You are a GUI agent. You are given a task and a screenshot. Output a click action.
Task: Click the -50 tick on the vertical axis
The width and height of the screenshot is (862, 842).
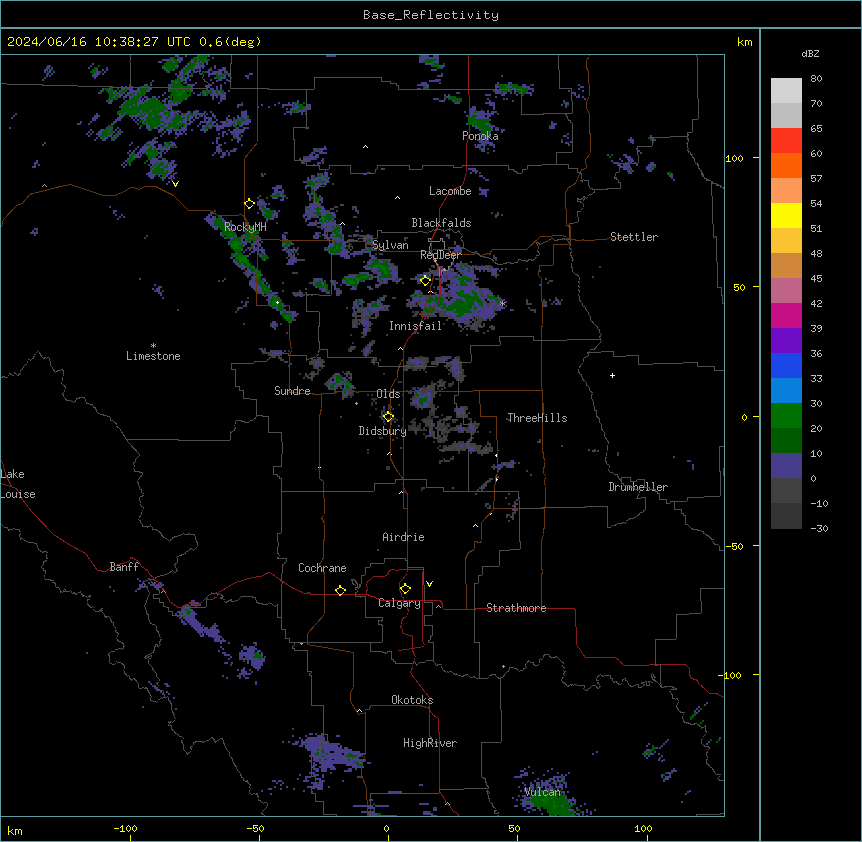click(x=734, y=546)
